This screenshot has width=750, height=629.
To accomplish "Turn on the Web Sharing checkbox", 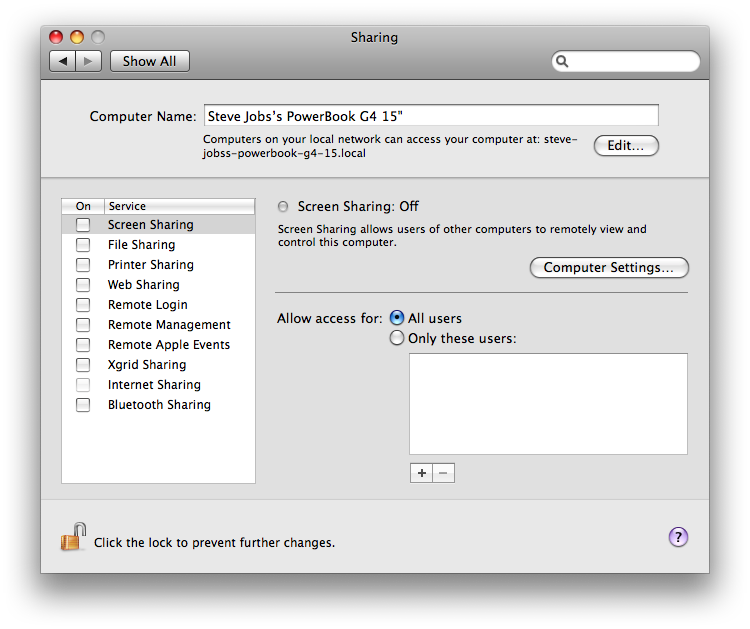I will [x=83, y=285].
